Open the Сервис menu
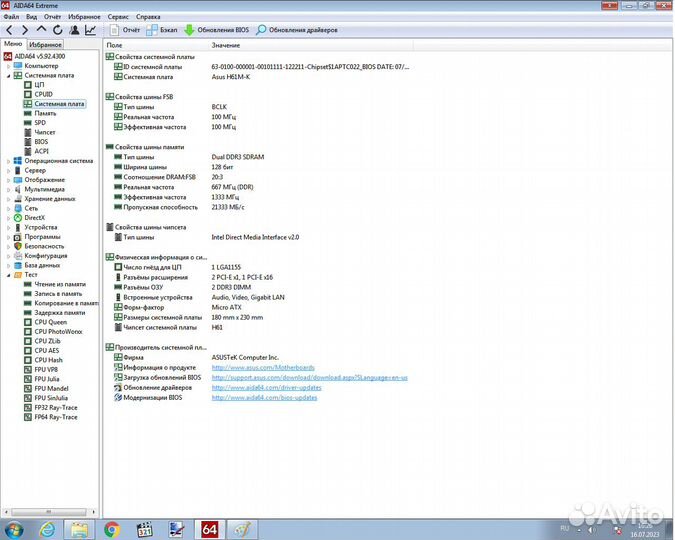The image size is (675, 540). (x=117, y=17)
